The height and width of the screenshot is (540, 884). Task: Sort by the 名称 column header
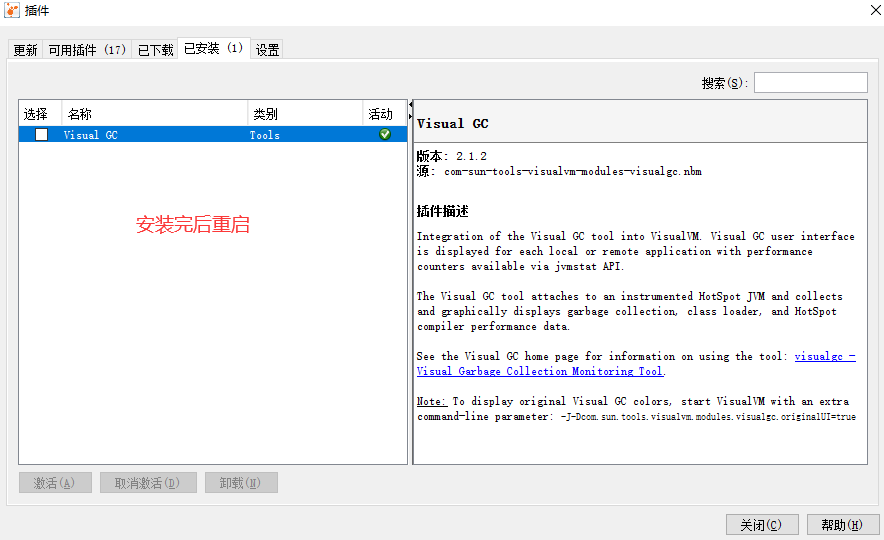(x=154, y=114)
